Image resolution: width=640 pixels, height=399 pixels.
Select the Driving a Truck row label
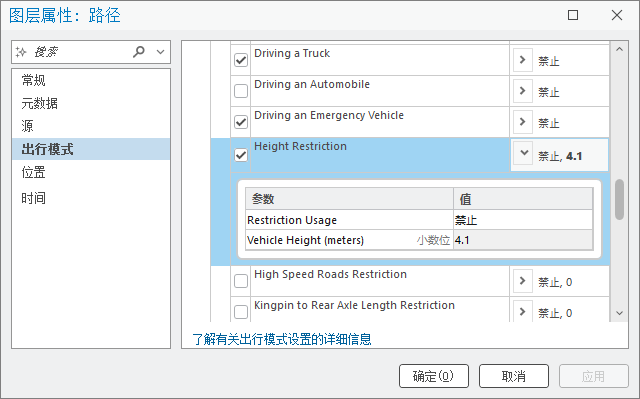point(292,53)
